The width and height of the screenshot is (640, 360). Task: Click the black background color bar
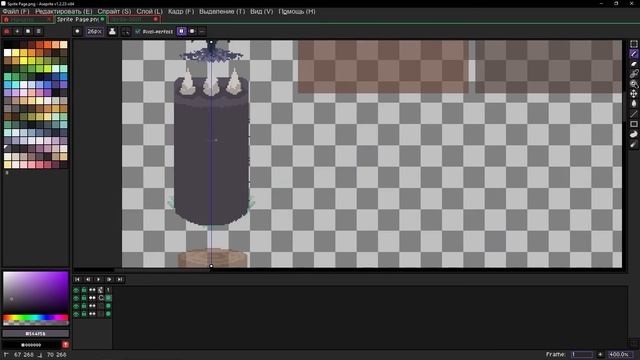coord(32,345)
